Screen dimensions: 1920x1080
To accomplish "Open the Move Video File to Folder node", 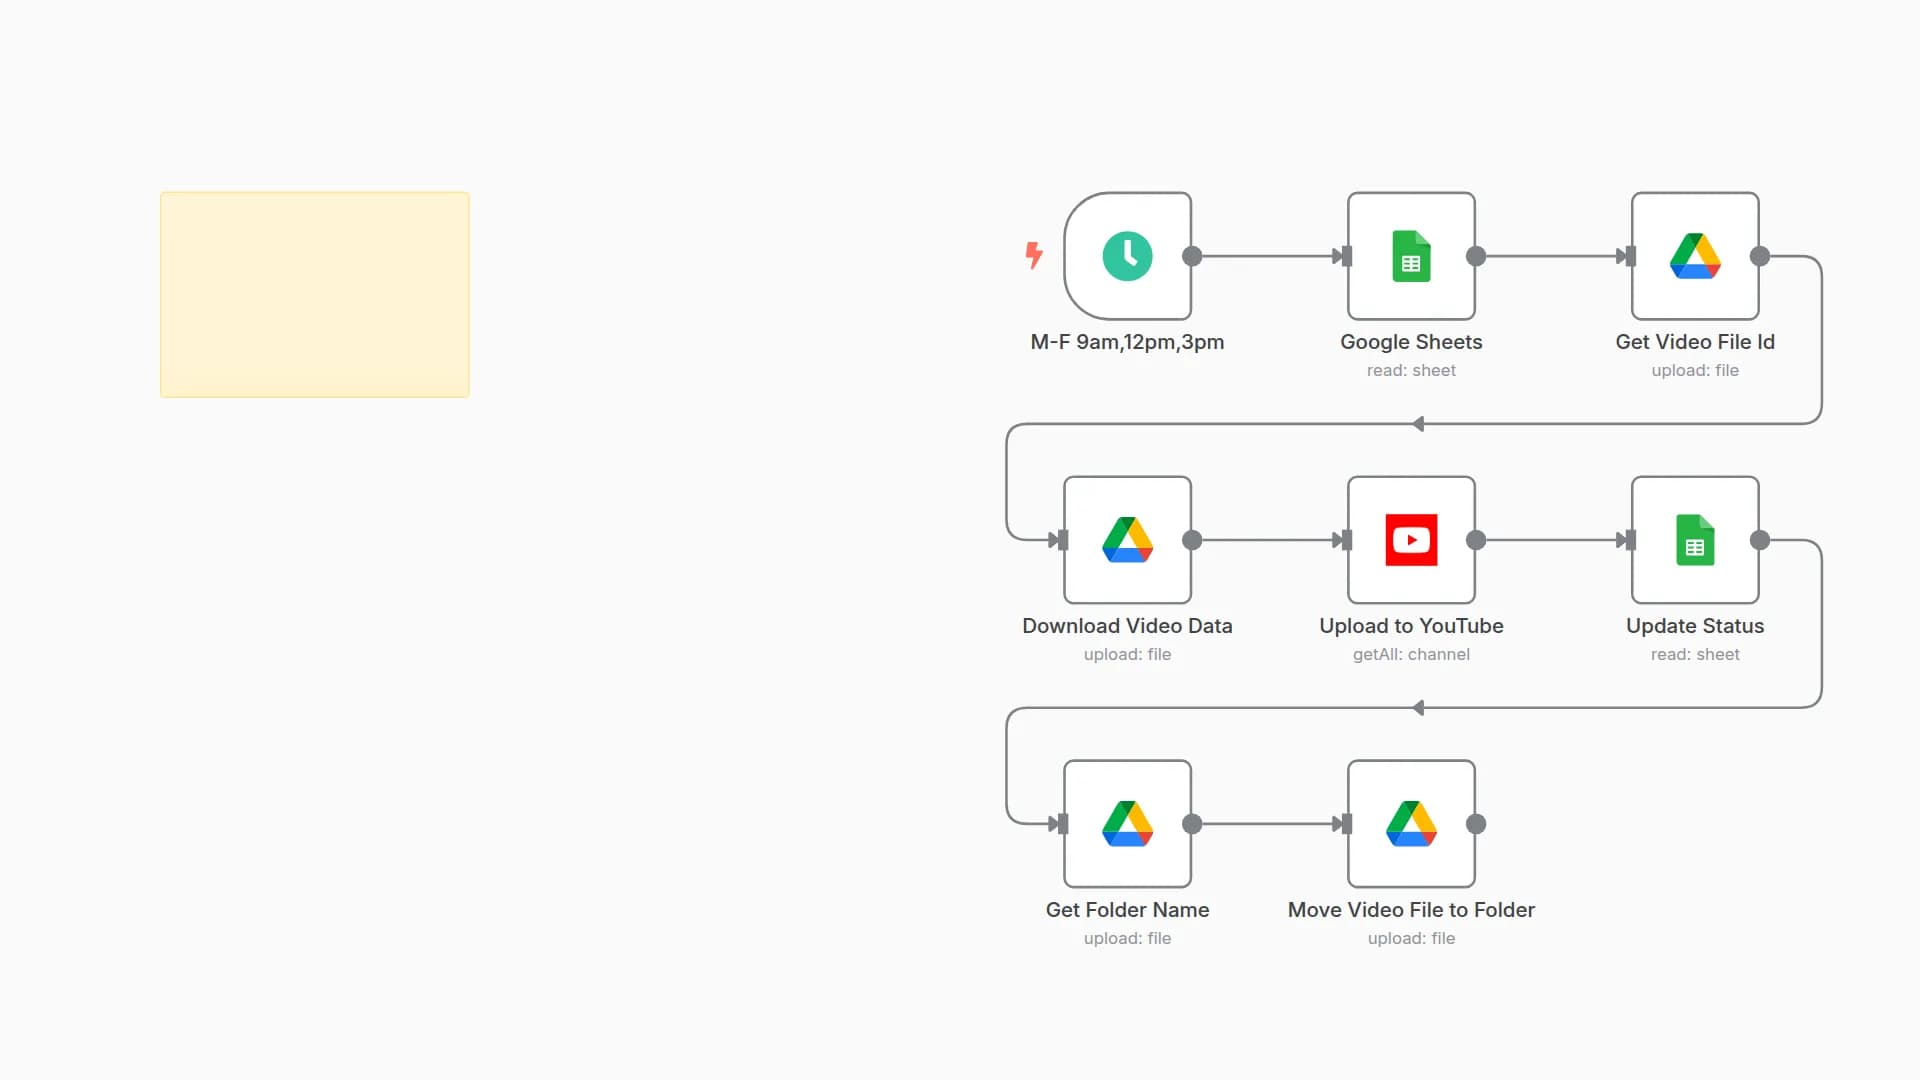I will [1411, 824].
